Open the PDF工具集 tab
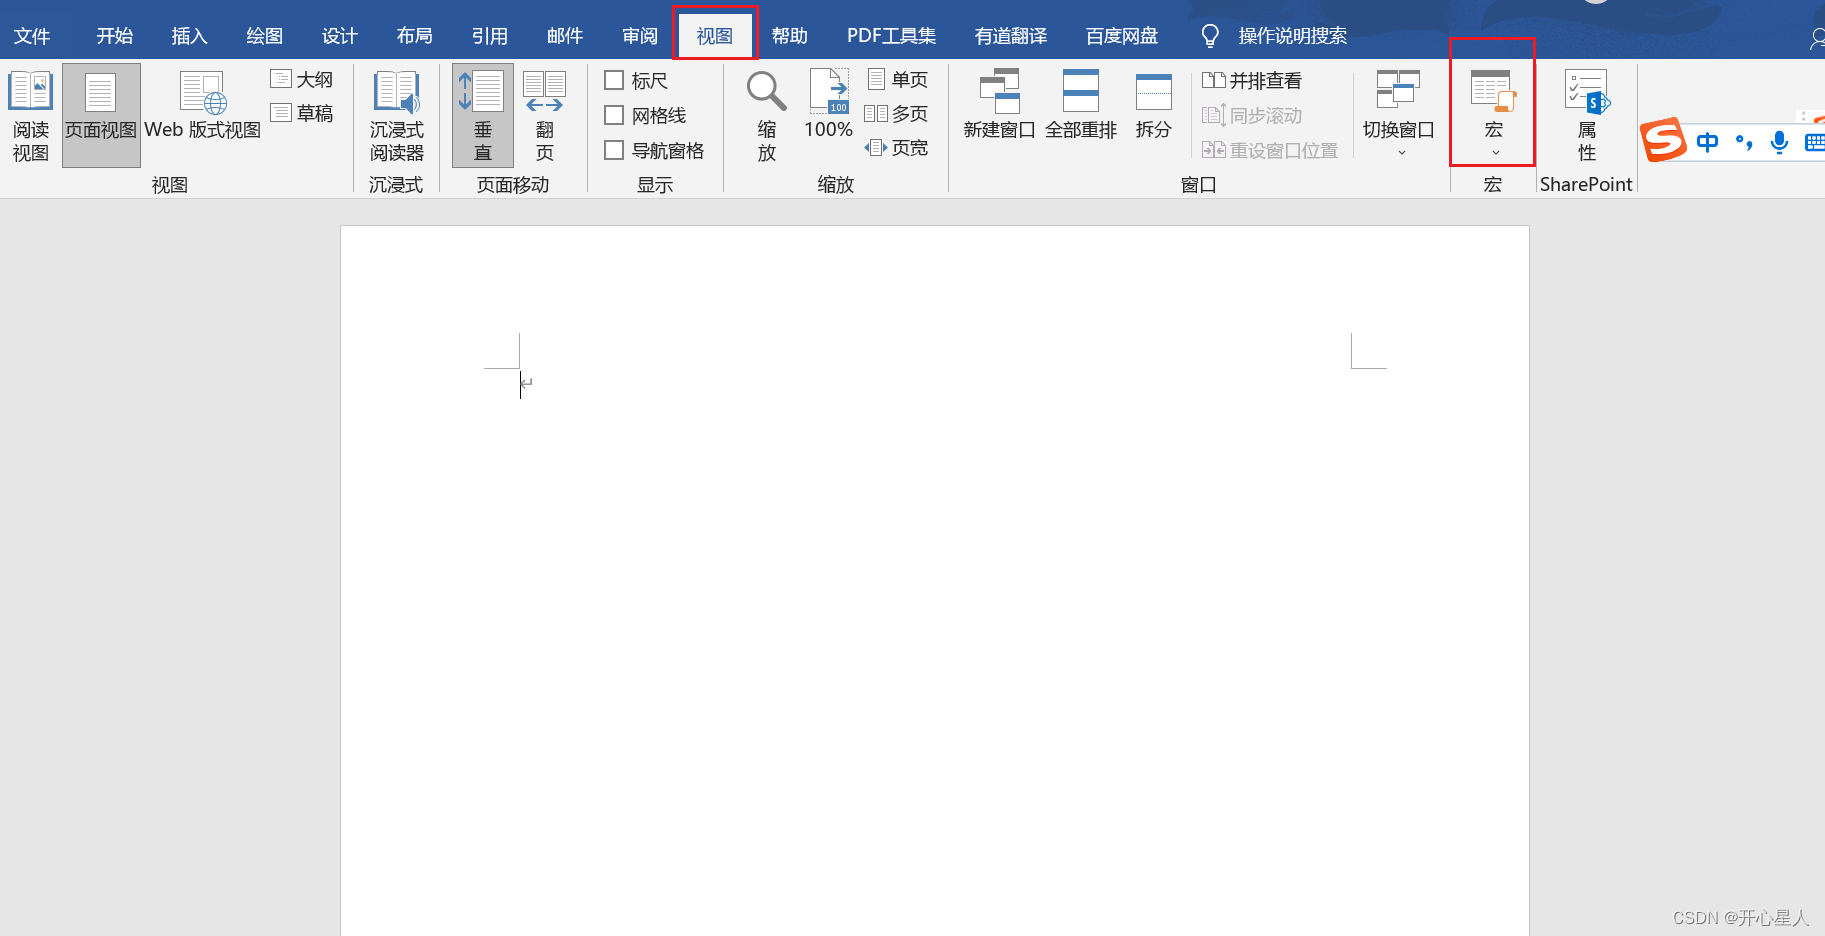This screenshot has height=936, width=1825. click(x=891, y=36)
